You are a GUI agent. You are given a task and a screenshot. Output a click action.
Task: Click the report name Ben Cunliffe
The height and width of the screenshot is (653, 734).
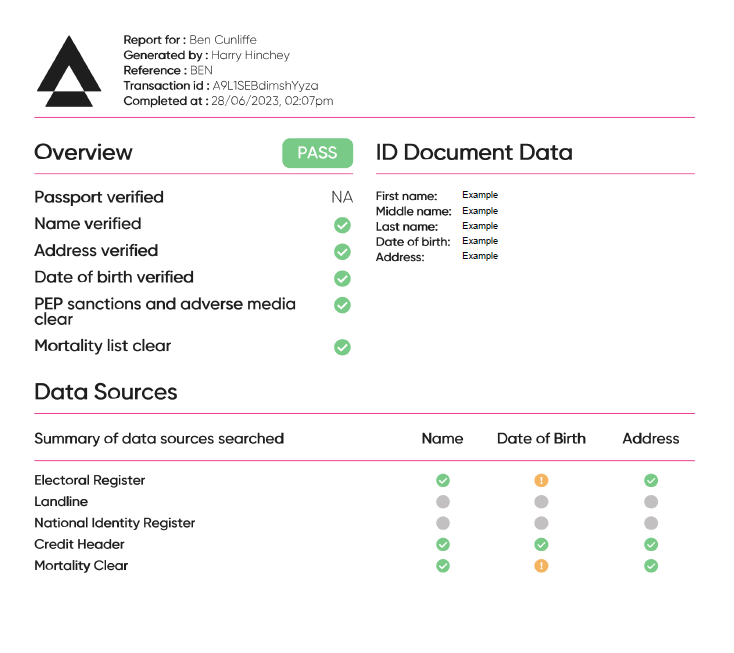pos(223,40)
